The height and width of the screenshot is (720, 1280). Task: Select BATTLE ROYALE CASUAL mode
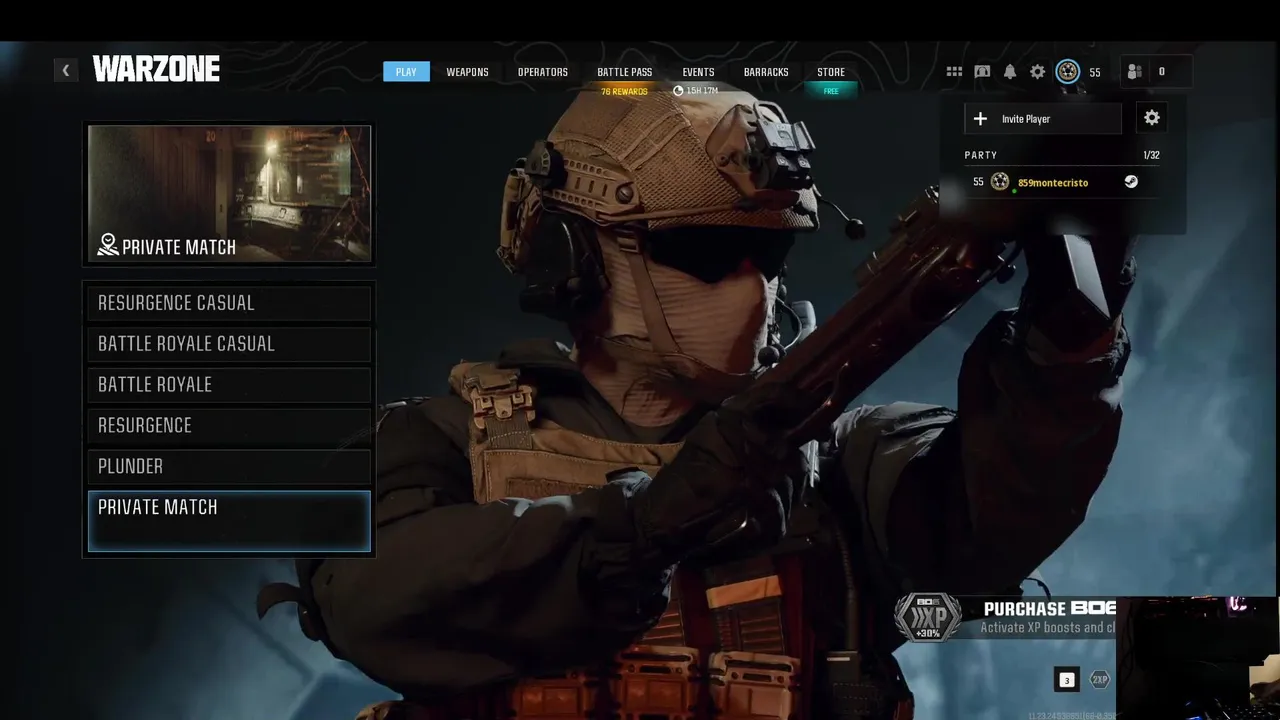tap(229, 344)
